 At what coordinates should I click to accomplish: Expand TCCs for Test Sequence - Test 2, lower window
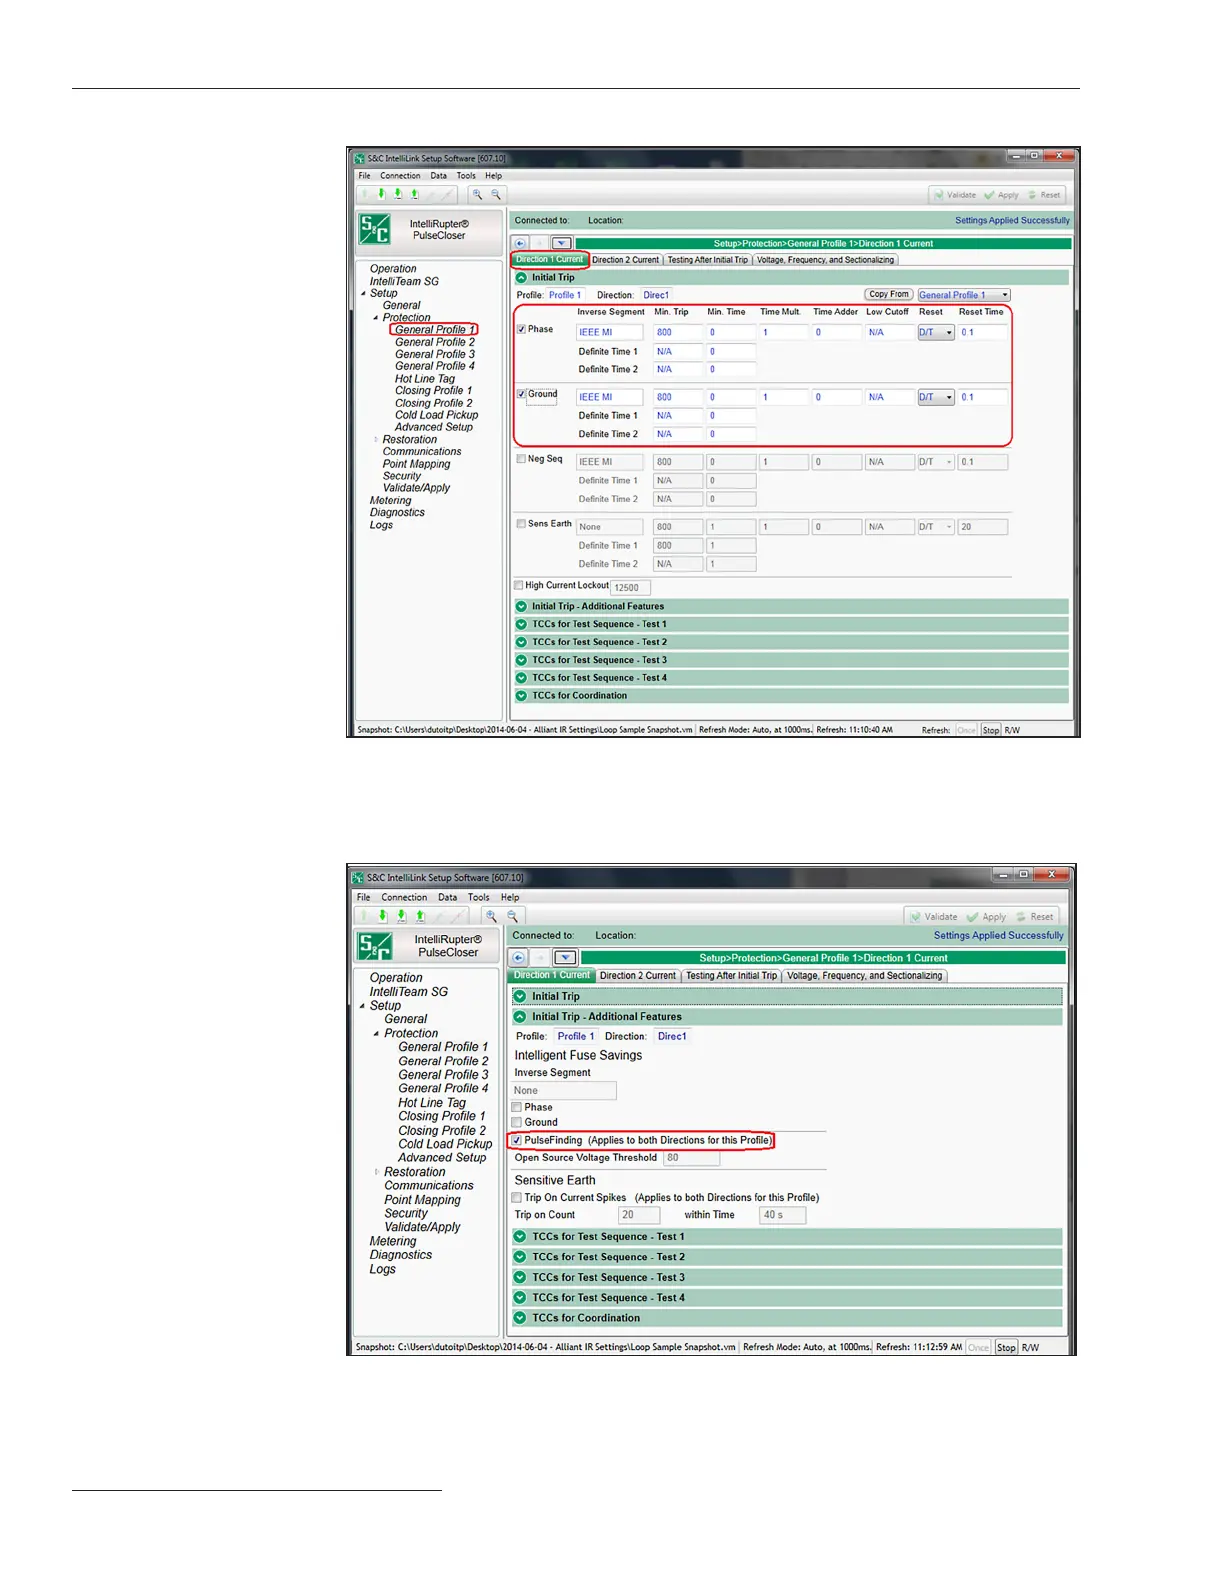click(520, 1257)
